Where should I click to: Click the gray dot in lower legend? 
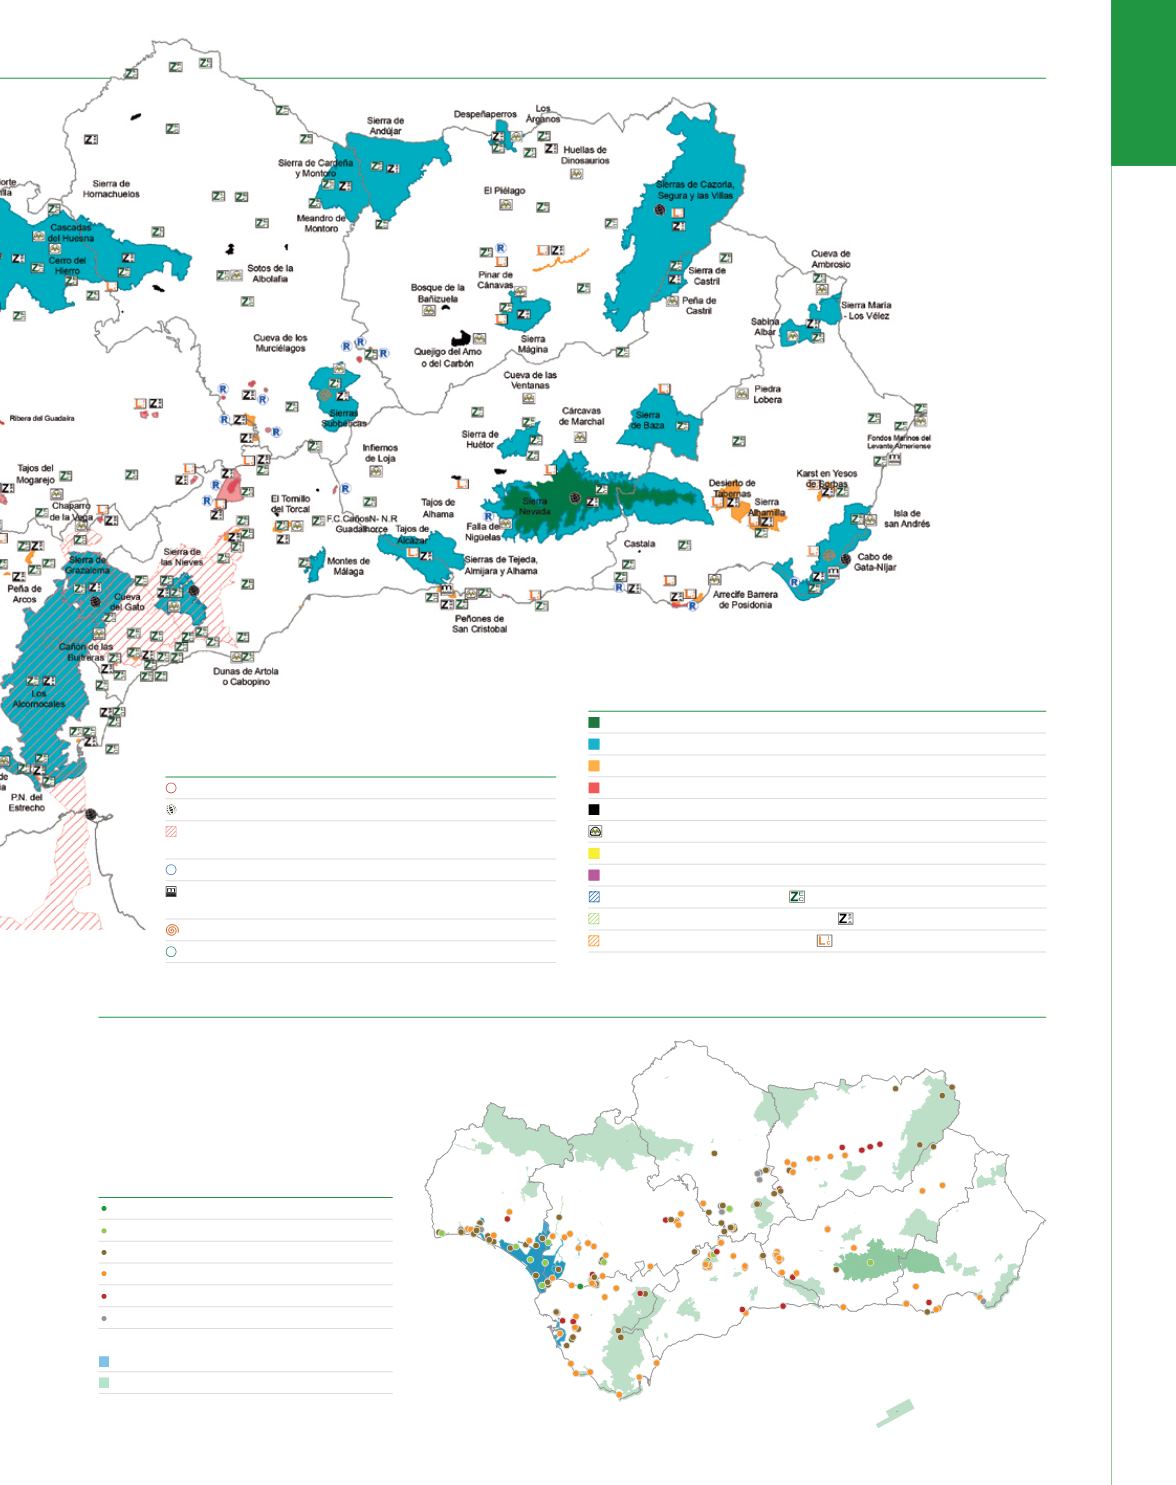click(105, 1318)
